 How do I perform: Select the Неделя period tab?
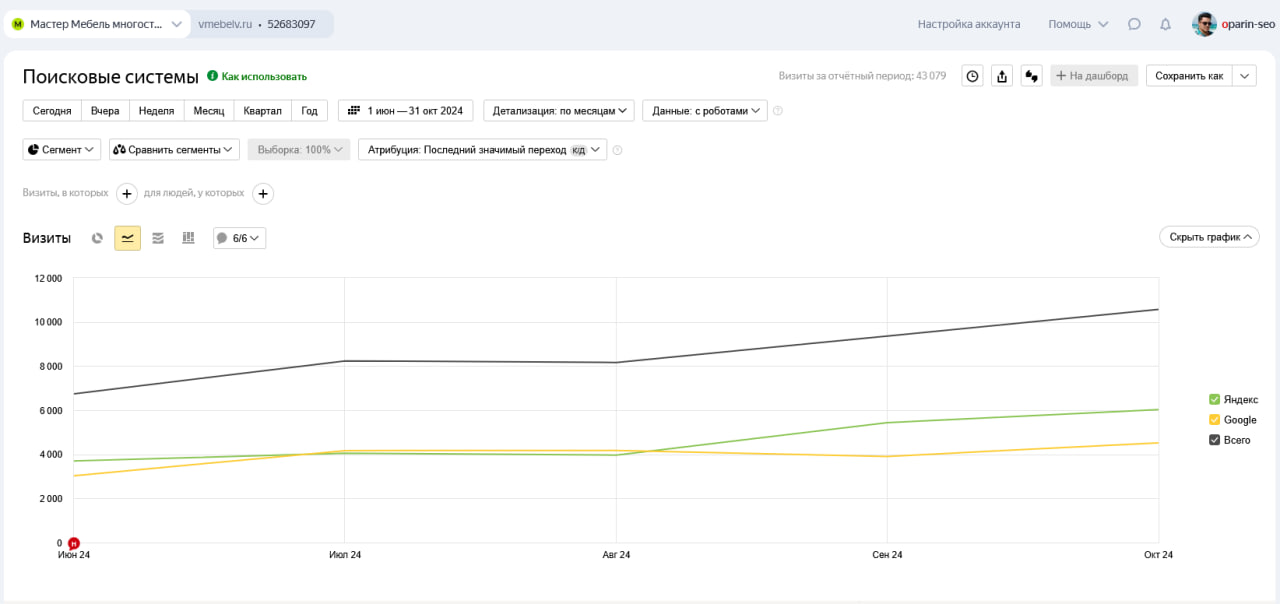coord(156,111)
